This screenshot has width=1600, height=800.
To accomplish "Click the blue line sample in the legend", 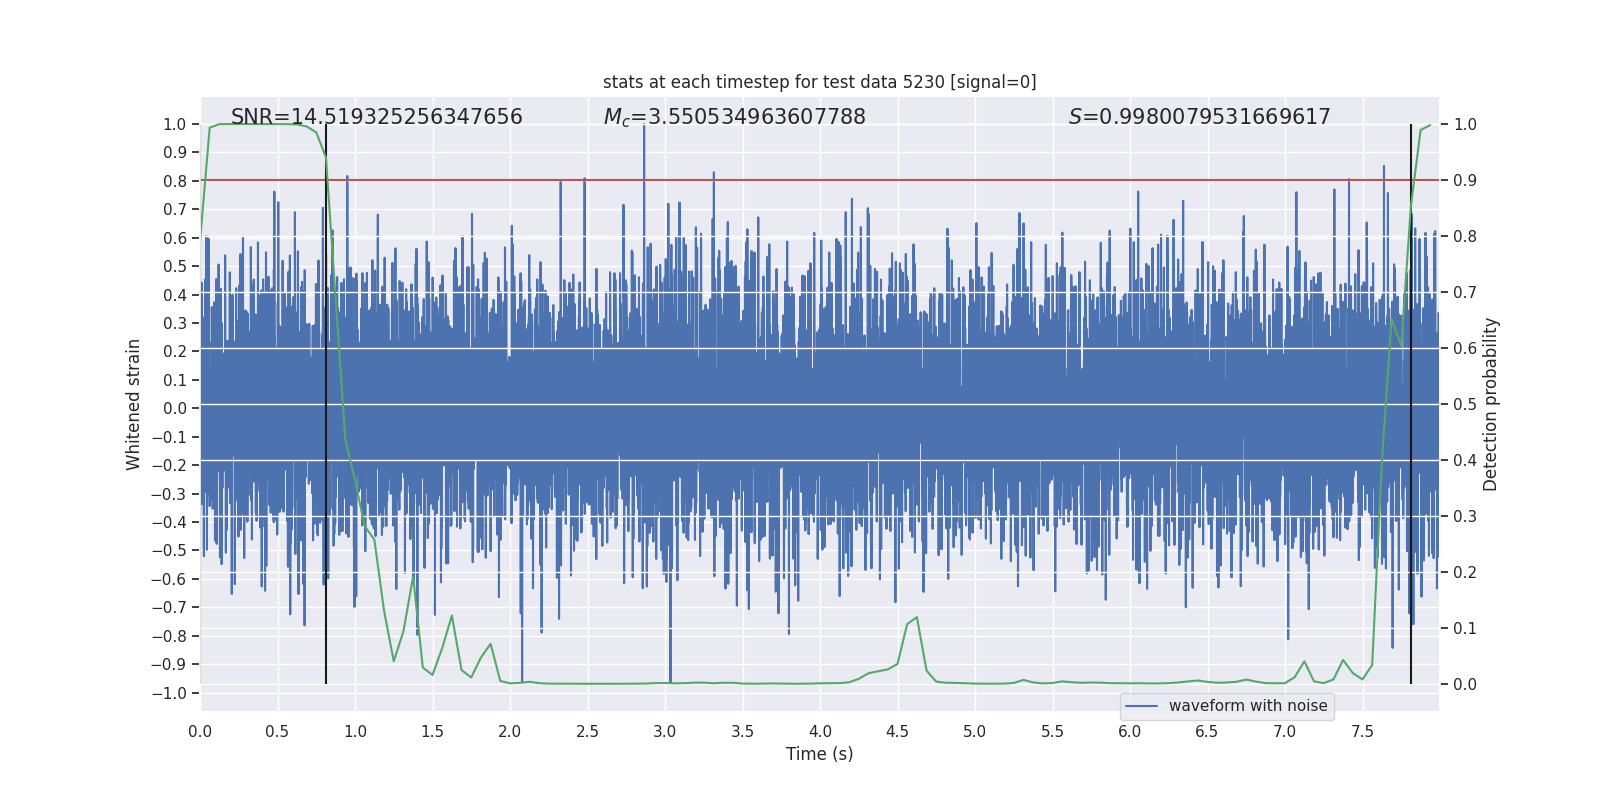I will [x=1142, y=706].
